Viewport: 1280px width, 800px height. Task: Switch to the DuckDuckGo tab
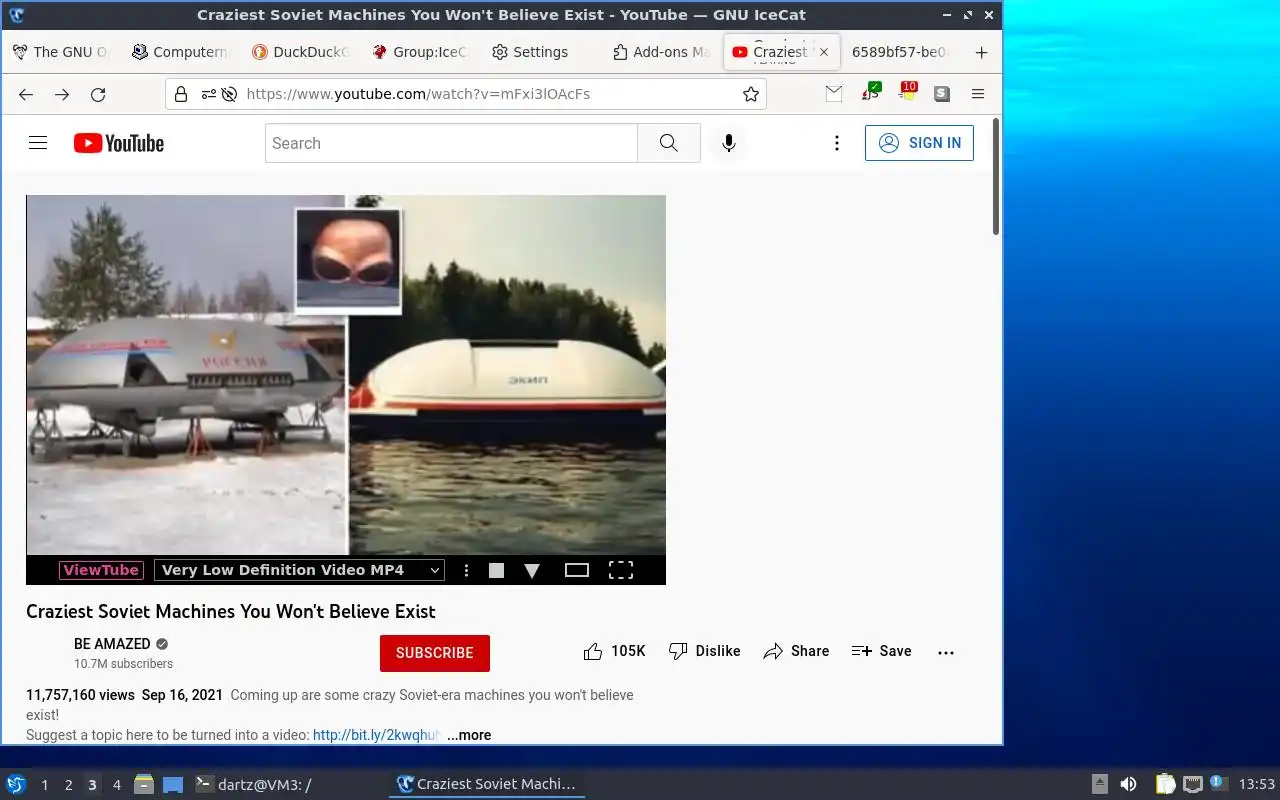(301, 52)
